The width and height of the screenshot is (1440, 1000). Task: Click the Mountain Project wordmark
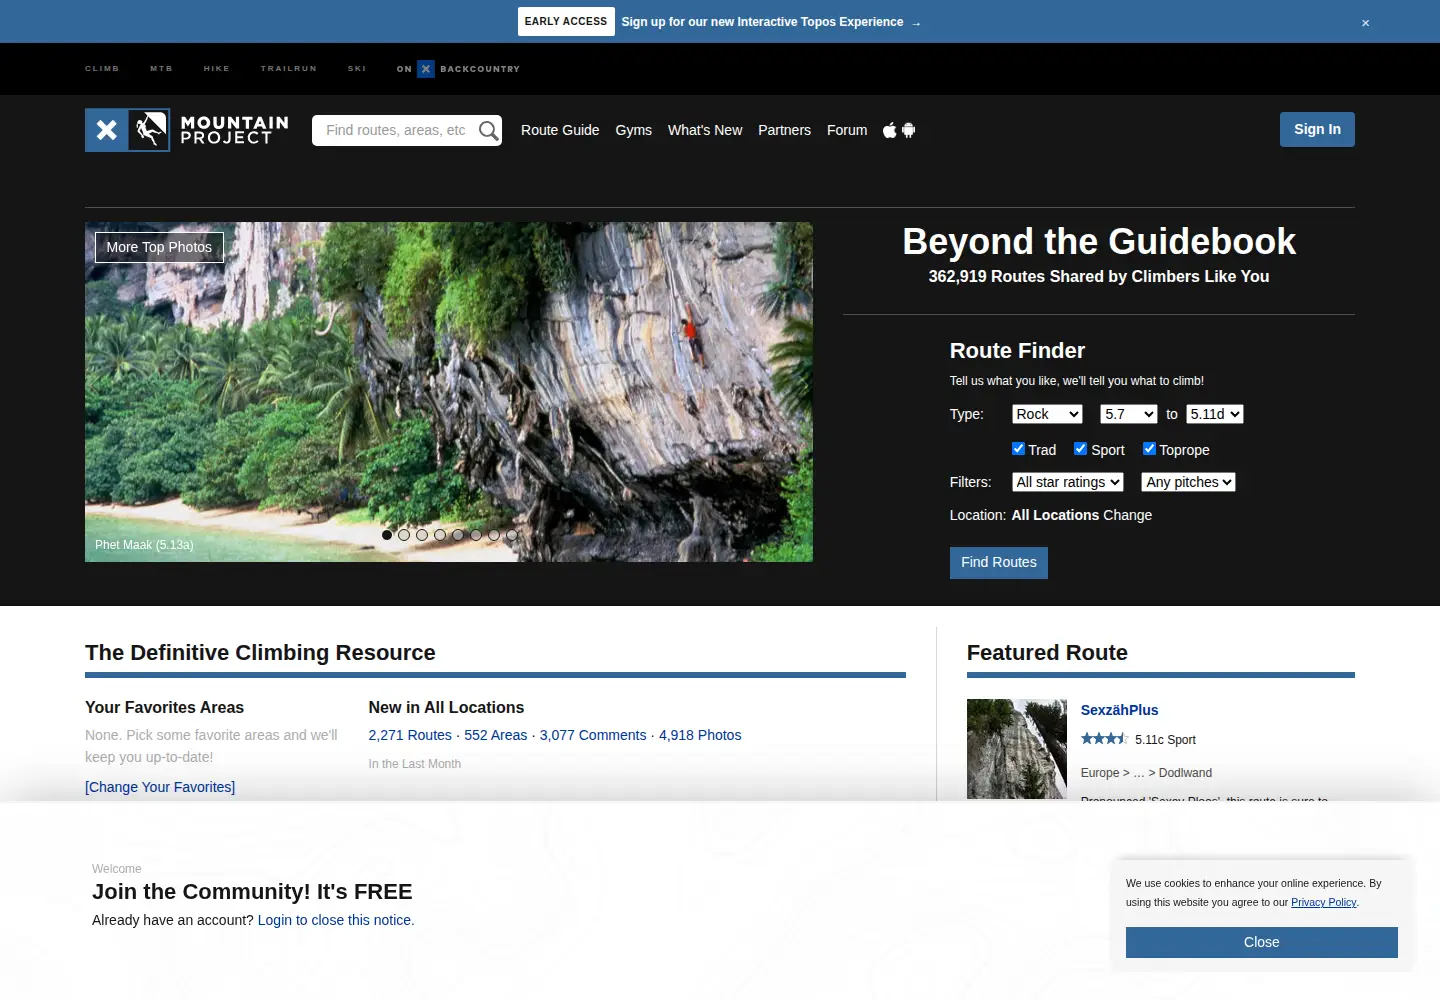234,130
